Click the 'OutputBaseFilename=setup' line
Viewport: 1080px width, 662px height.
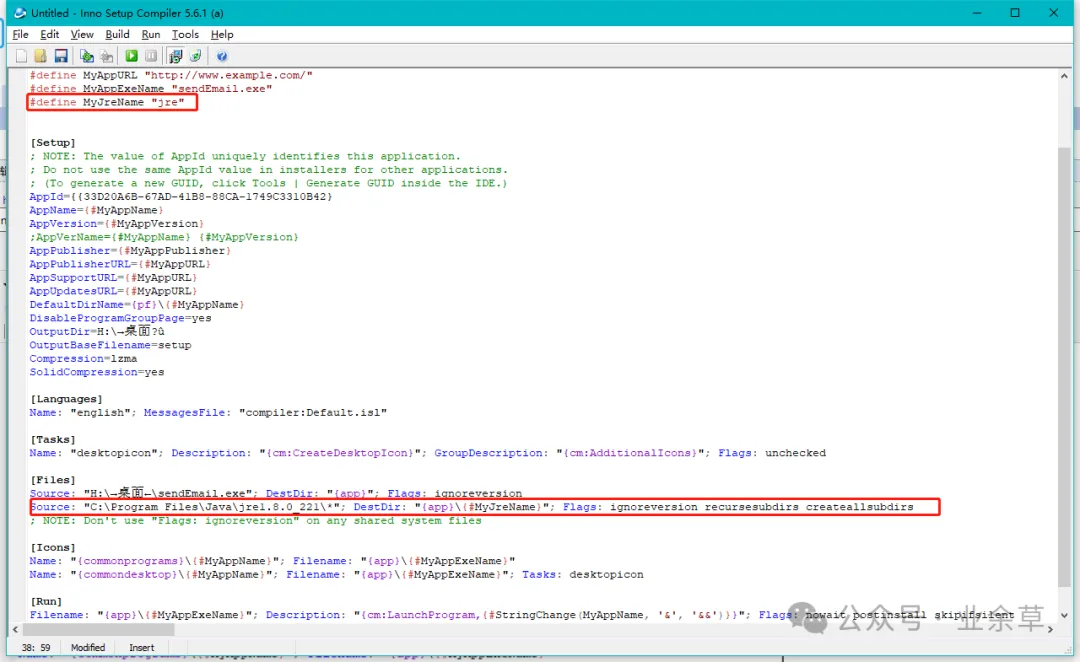pos(110,345)
